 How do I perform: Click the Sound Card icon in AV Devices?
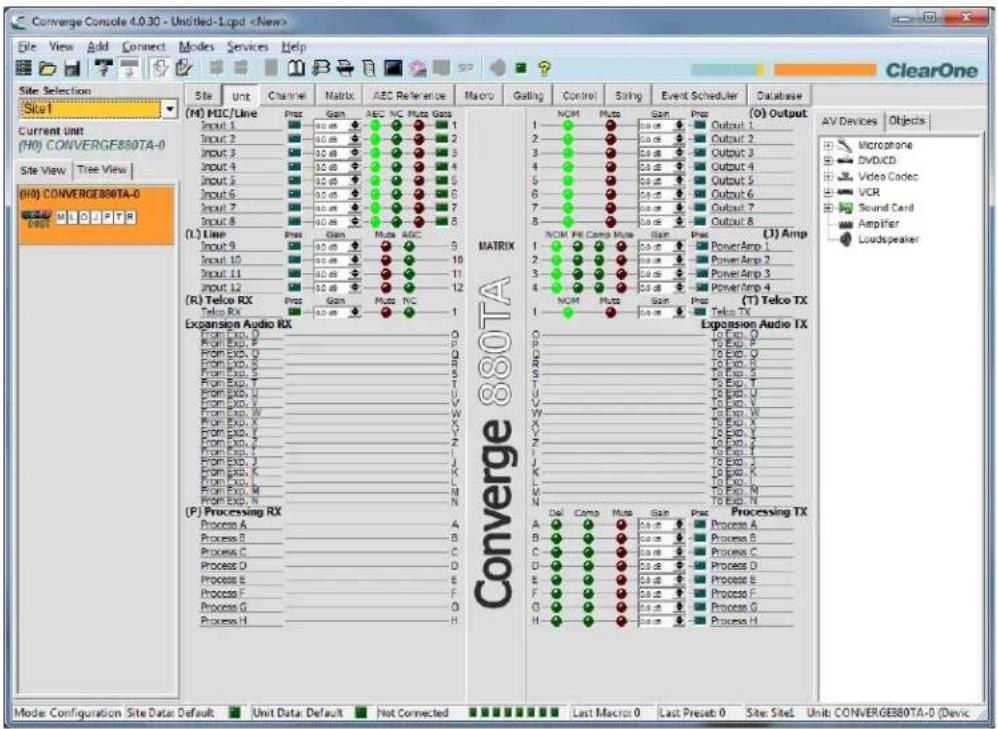(845, 208)
